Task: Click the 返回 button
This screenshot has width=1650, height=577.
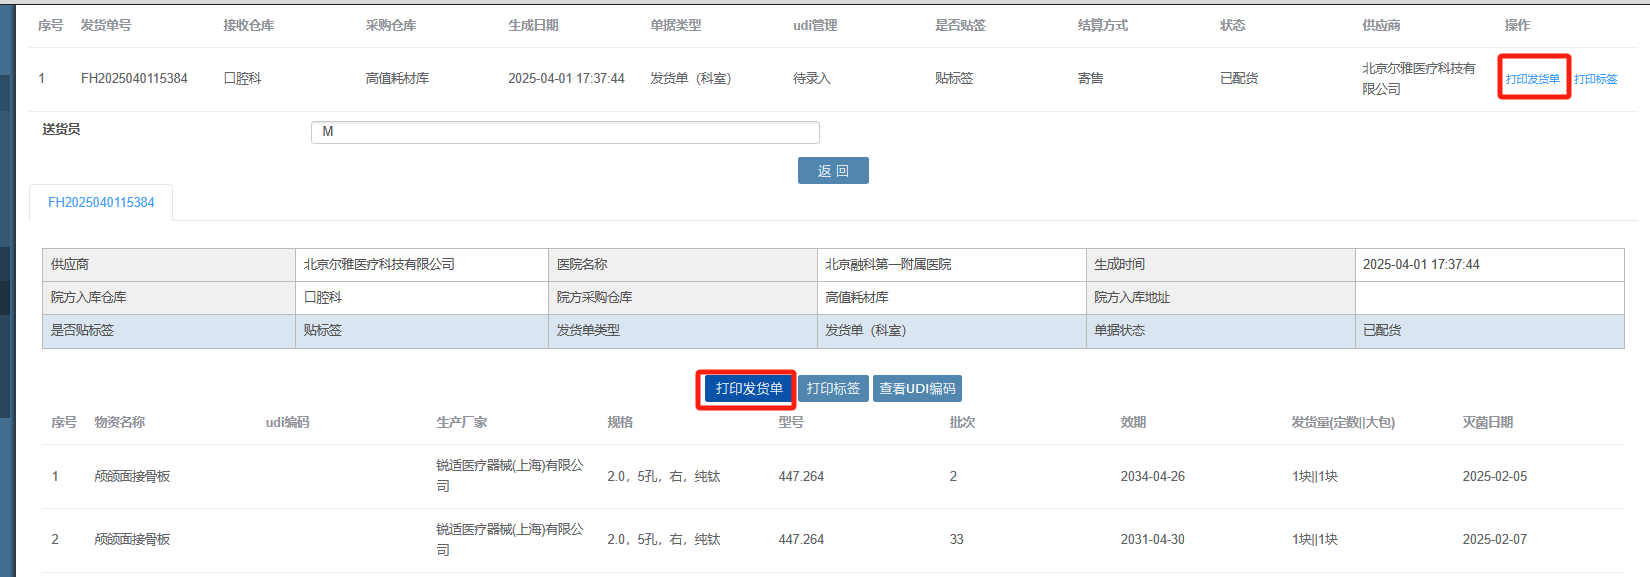Action: click(x=833, y=171)
